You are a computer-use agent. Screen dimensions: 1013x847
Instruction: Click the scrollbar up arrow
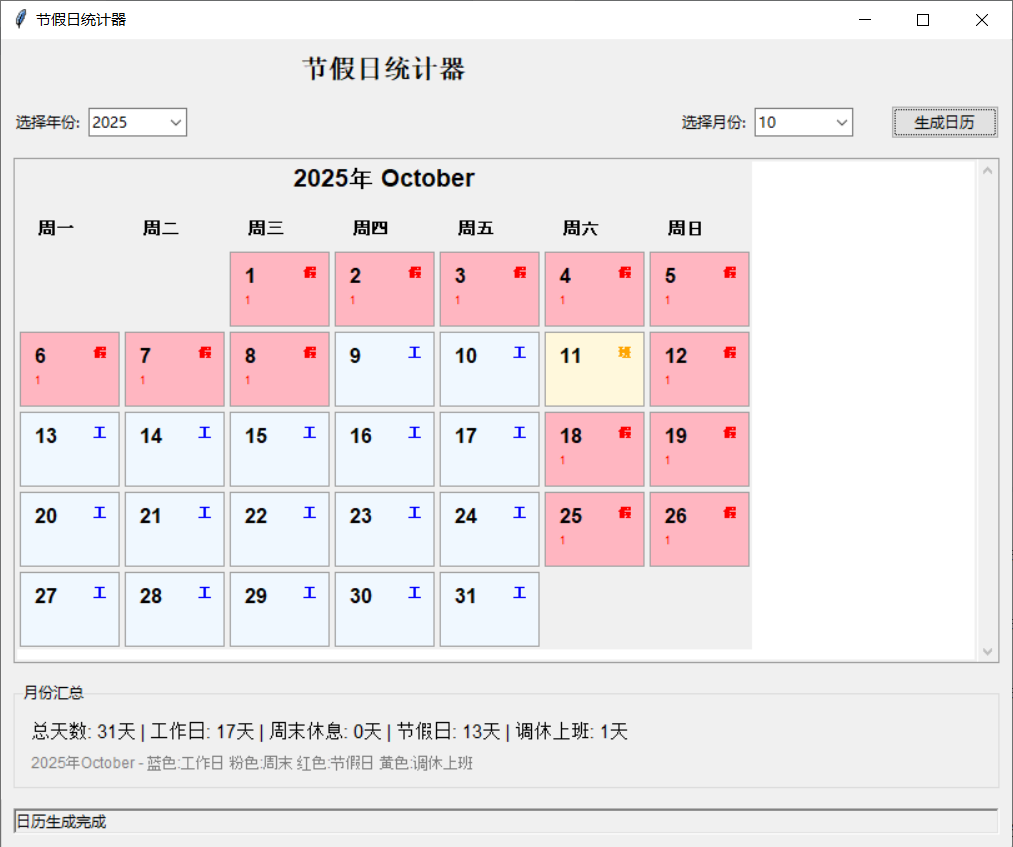click(x=989, y=170)
